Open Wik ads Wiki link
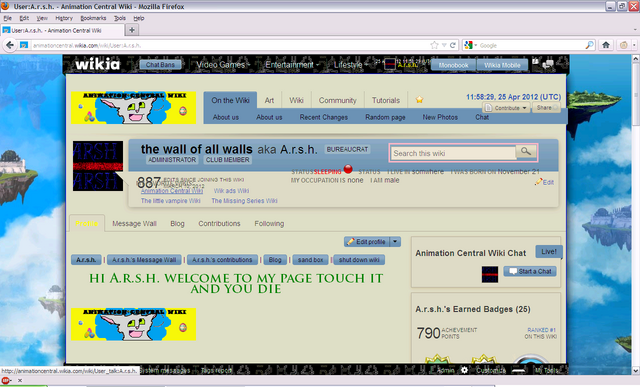640x387 pixels. 231,191
